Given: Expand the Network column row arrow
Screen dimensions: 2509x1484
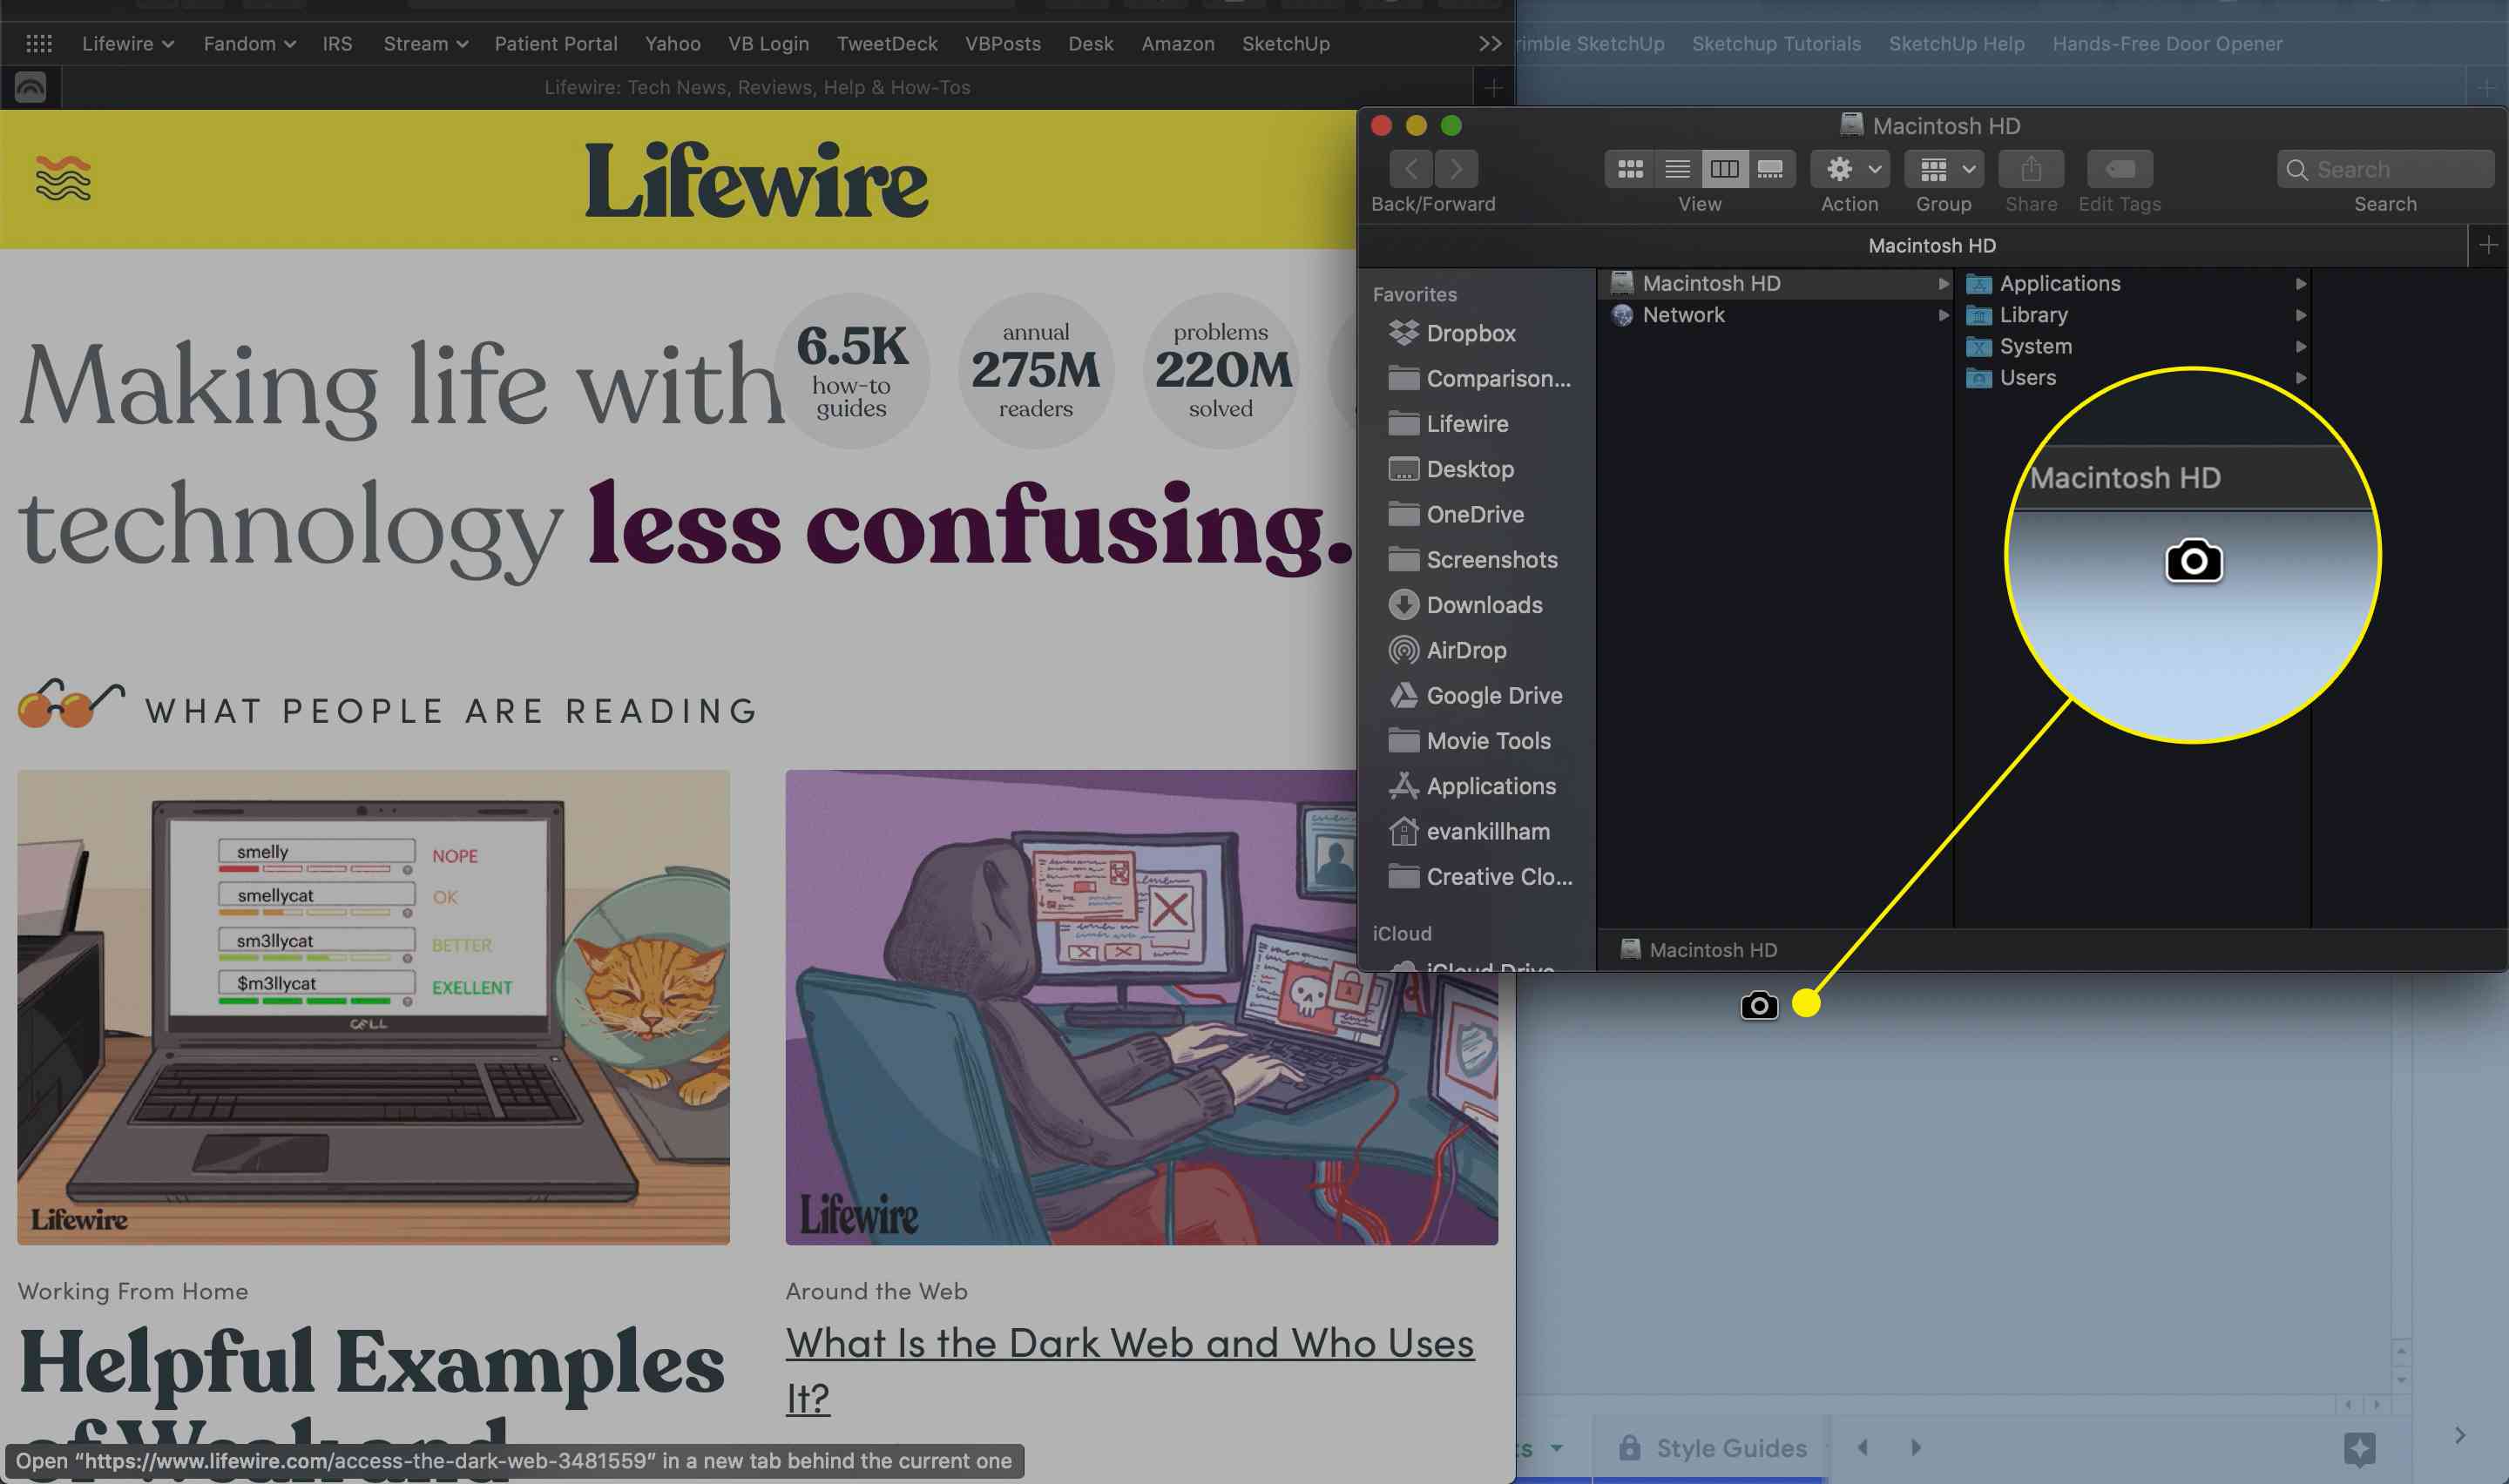Looking at the screenshot, I should (1943, 315).
